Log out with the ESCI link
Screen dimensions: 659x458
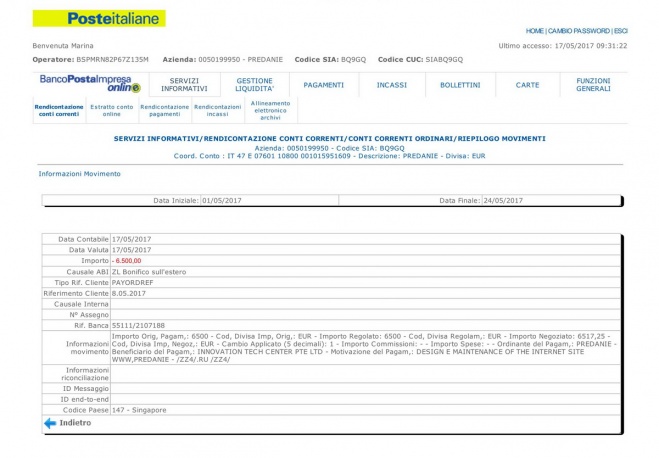click(x=620, y=31)
